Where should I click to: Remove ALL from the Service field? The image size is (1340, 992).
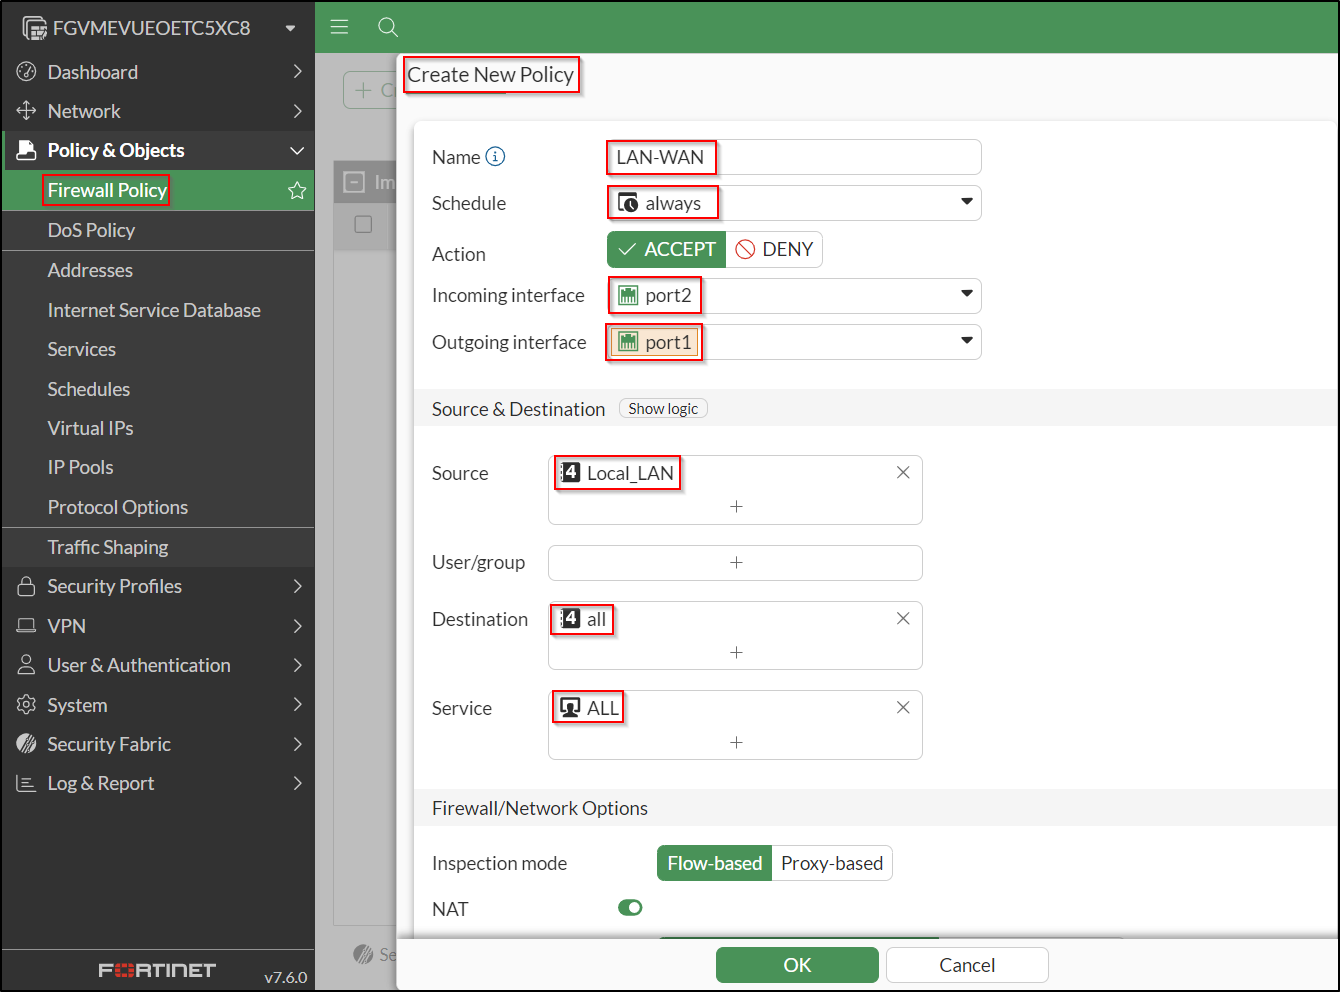(903, 707)
